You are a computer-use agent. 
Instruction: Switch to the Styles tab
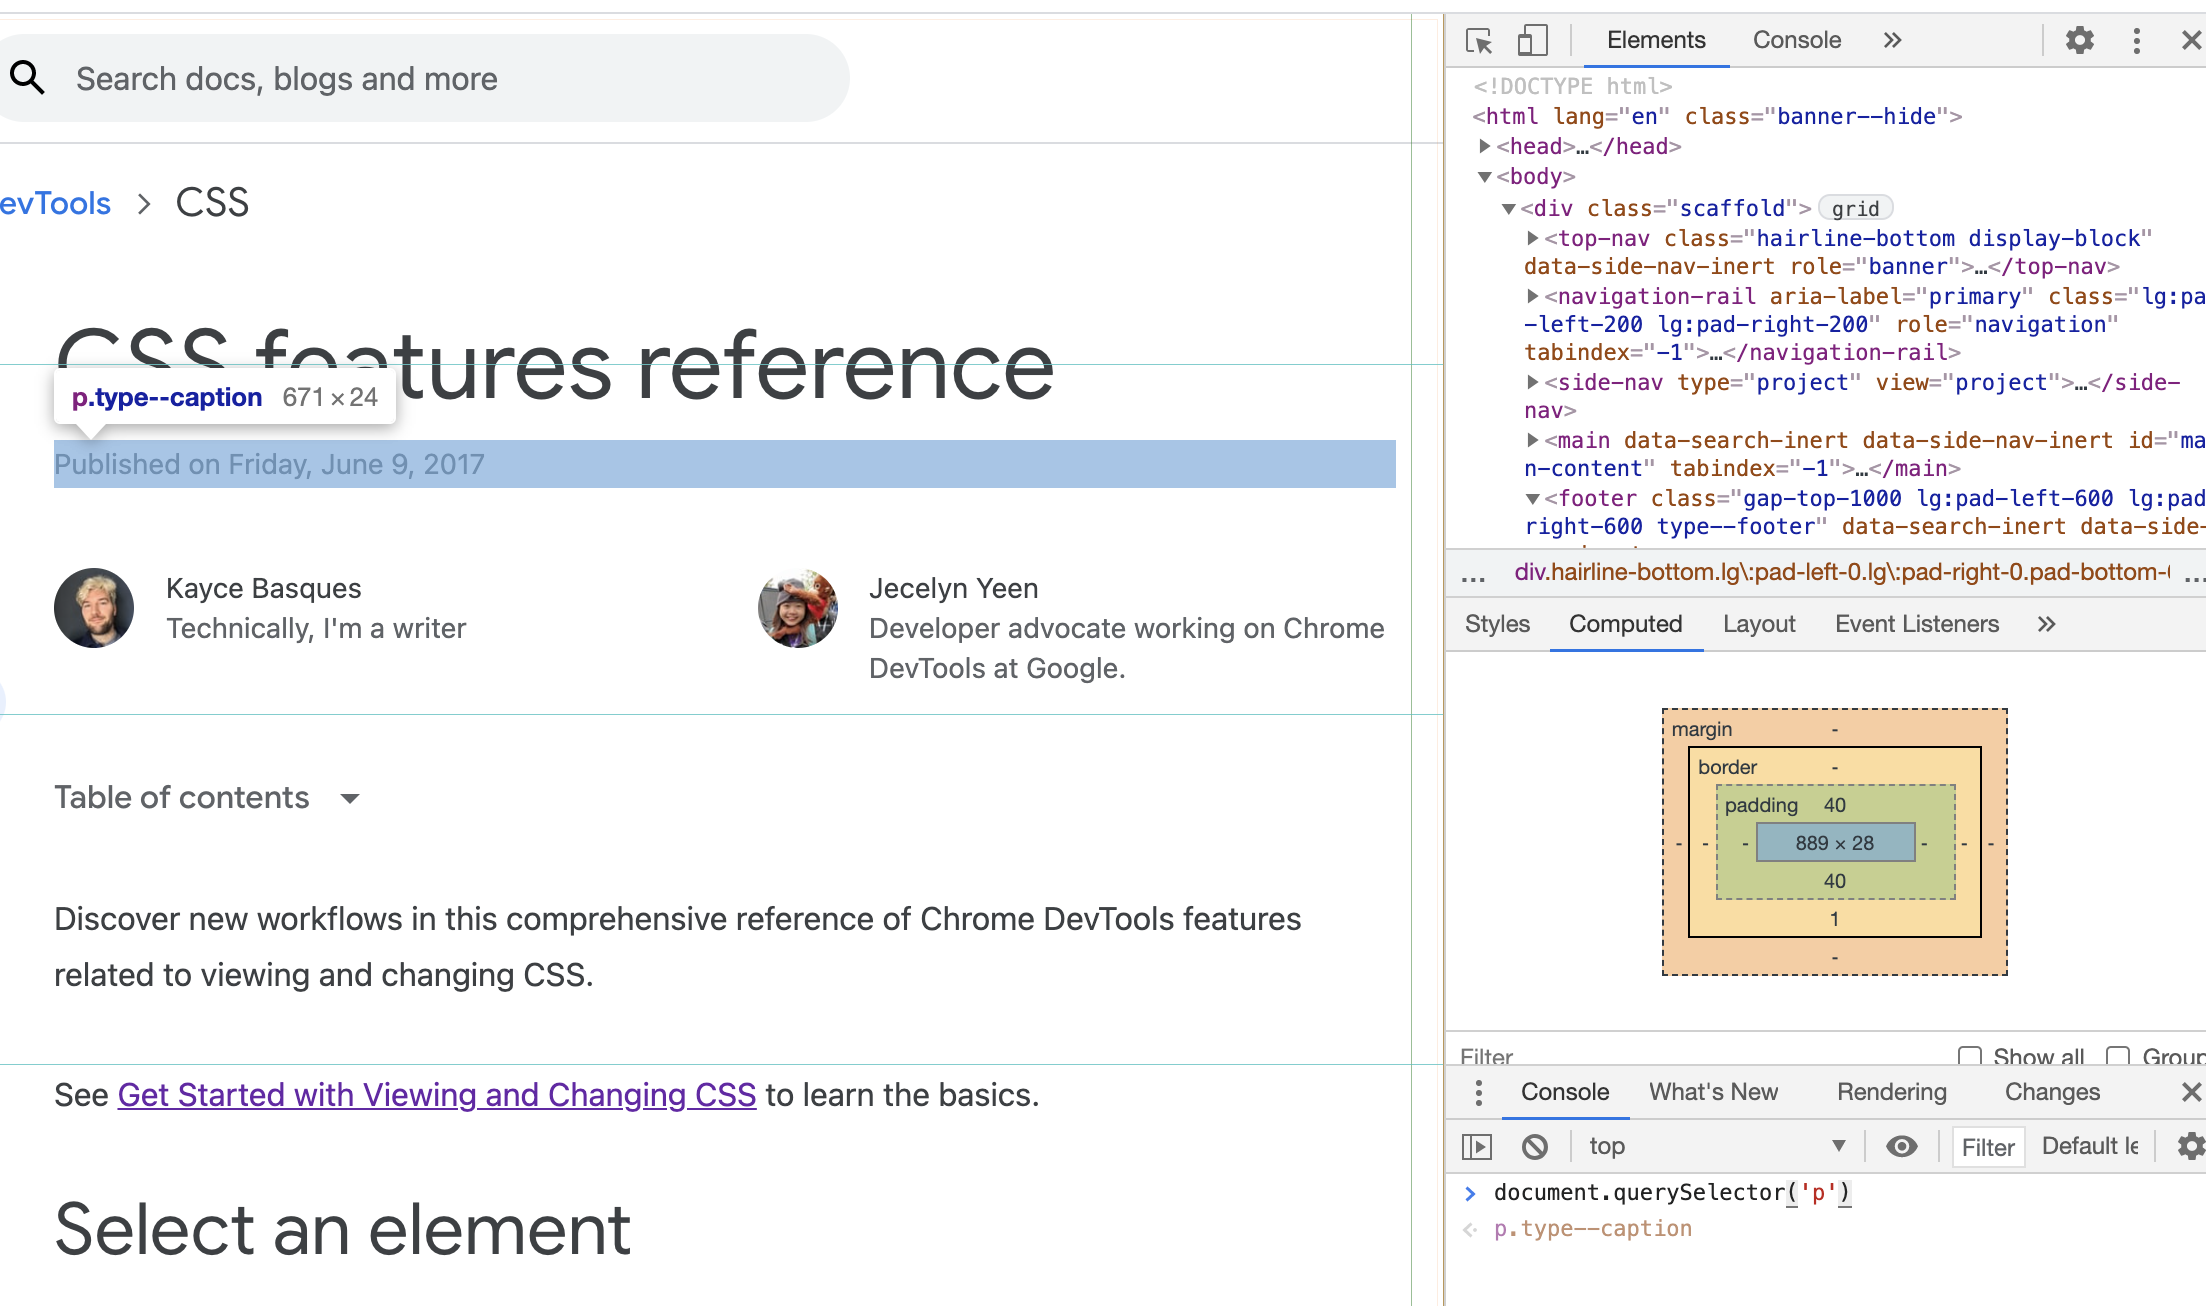click(x=1497, y=624)
